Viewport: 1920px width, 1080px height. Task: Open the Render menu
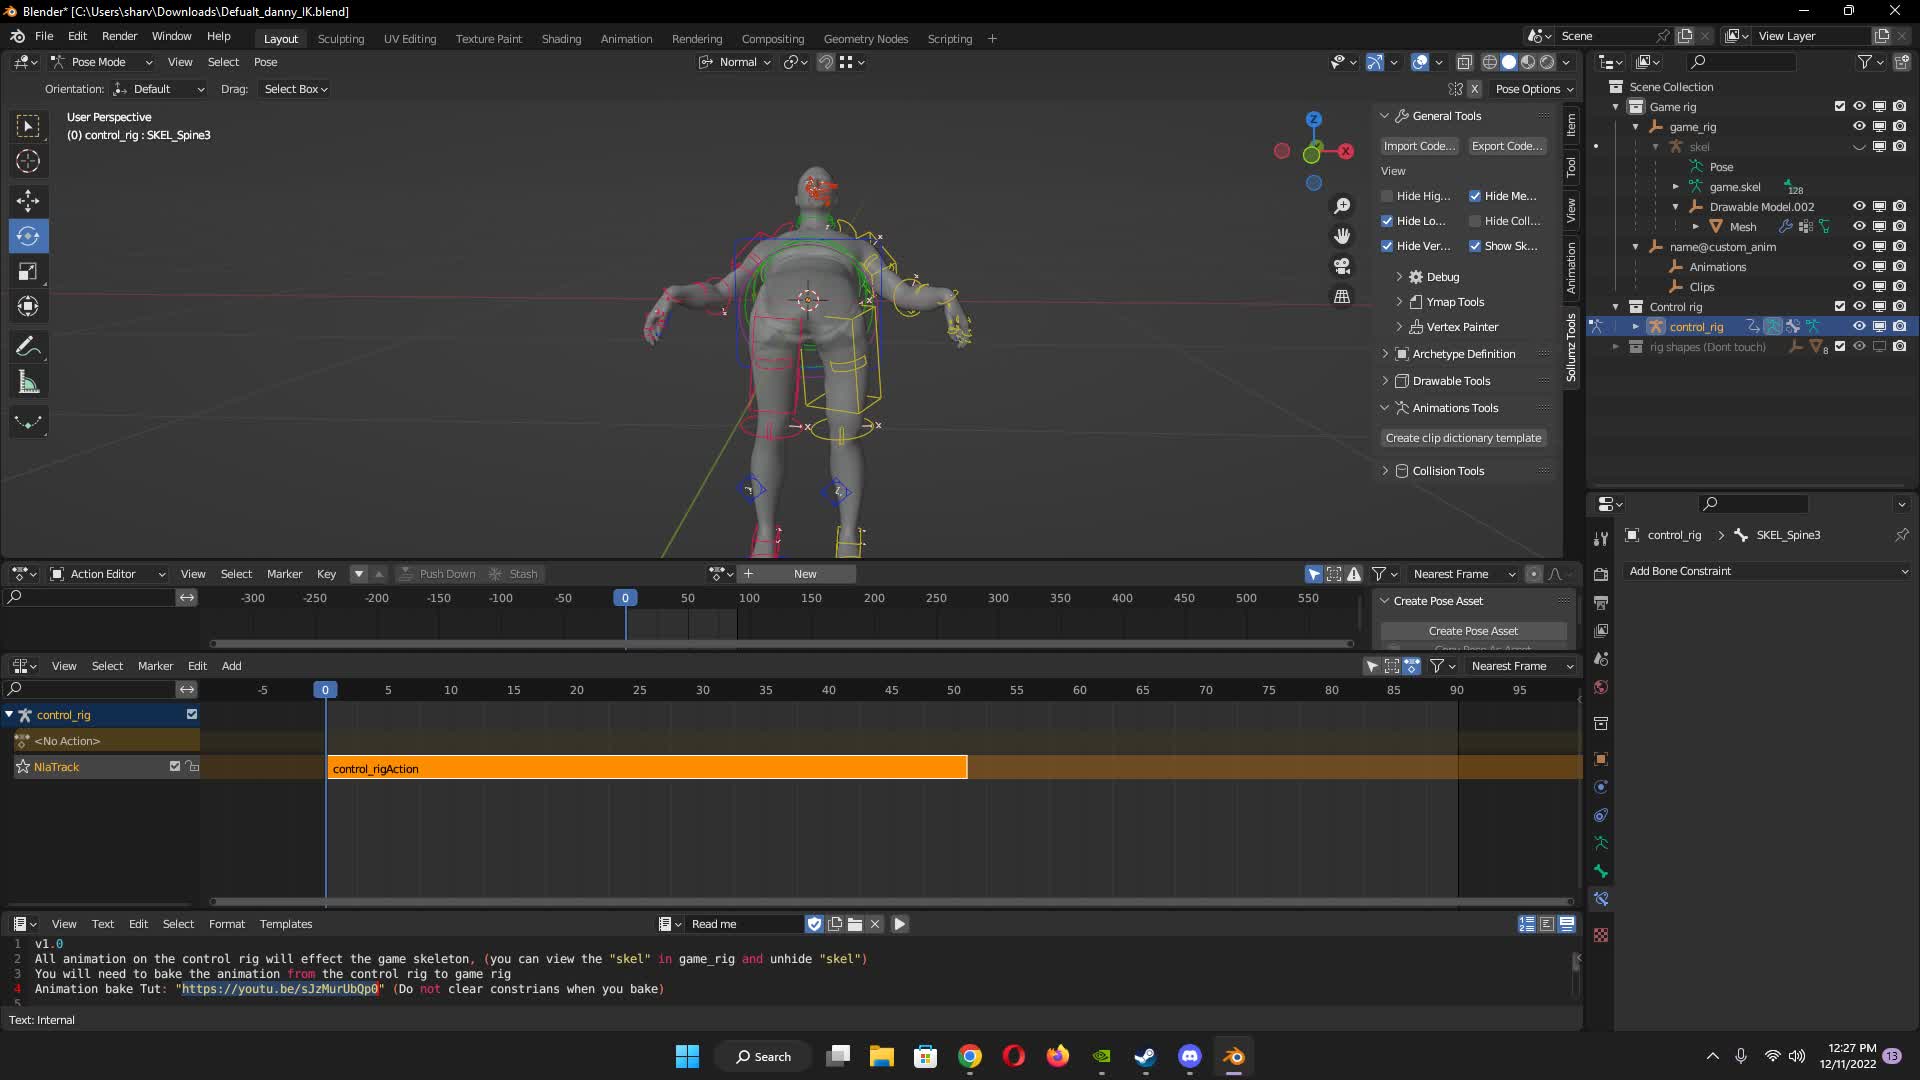point(119,36)
